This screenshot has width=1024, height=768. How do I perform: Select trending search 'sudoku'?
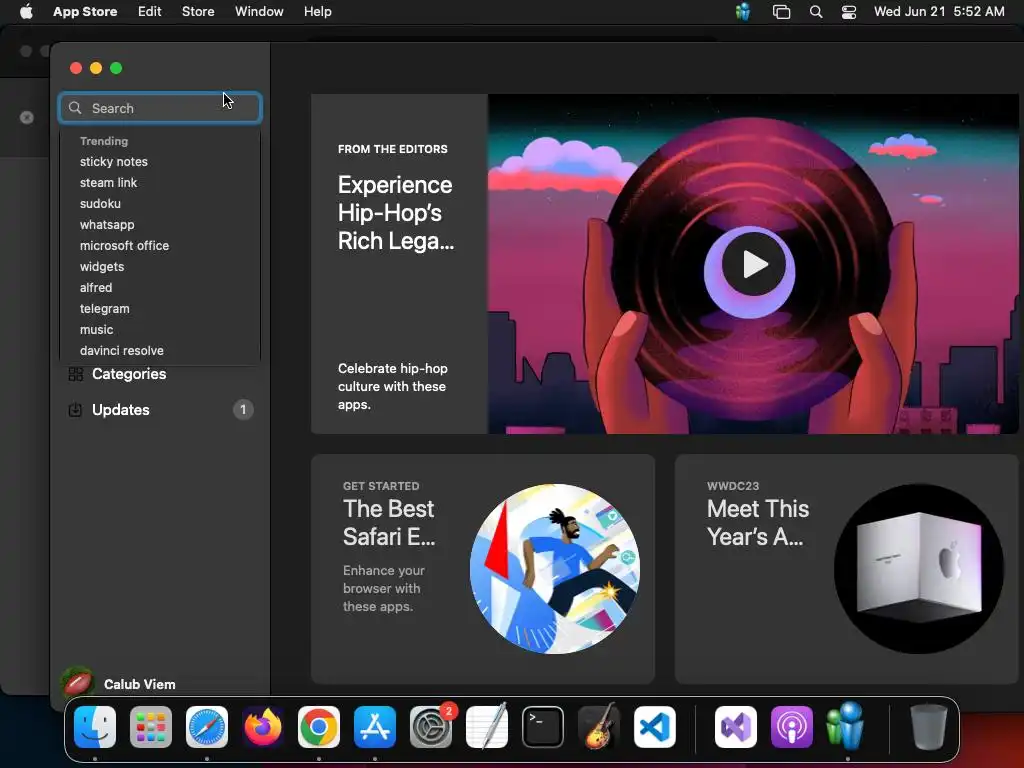pos(100,203)
